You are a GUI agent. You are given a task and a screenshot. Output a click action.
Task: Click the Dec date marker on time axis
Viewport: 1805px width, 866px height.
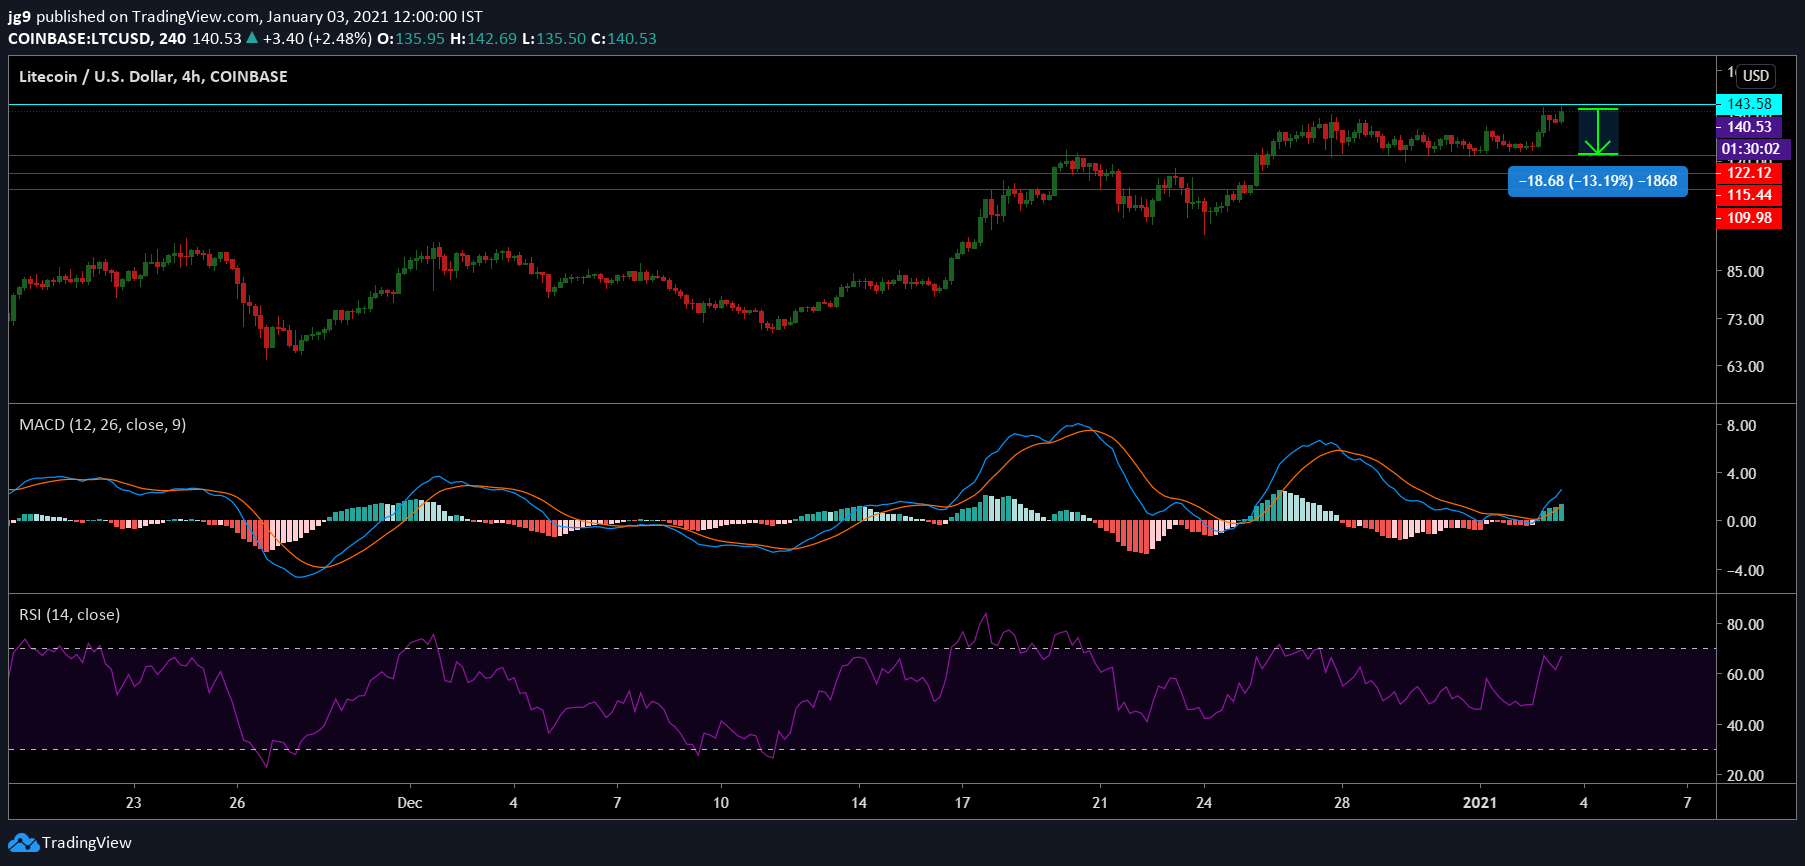409,803
